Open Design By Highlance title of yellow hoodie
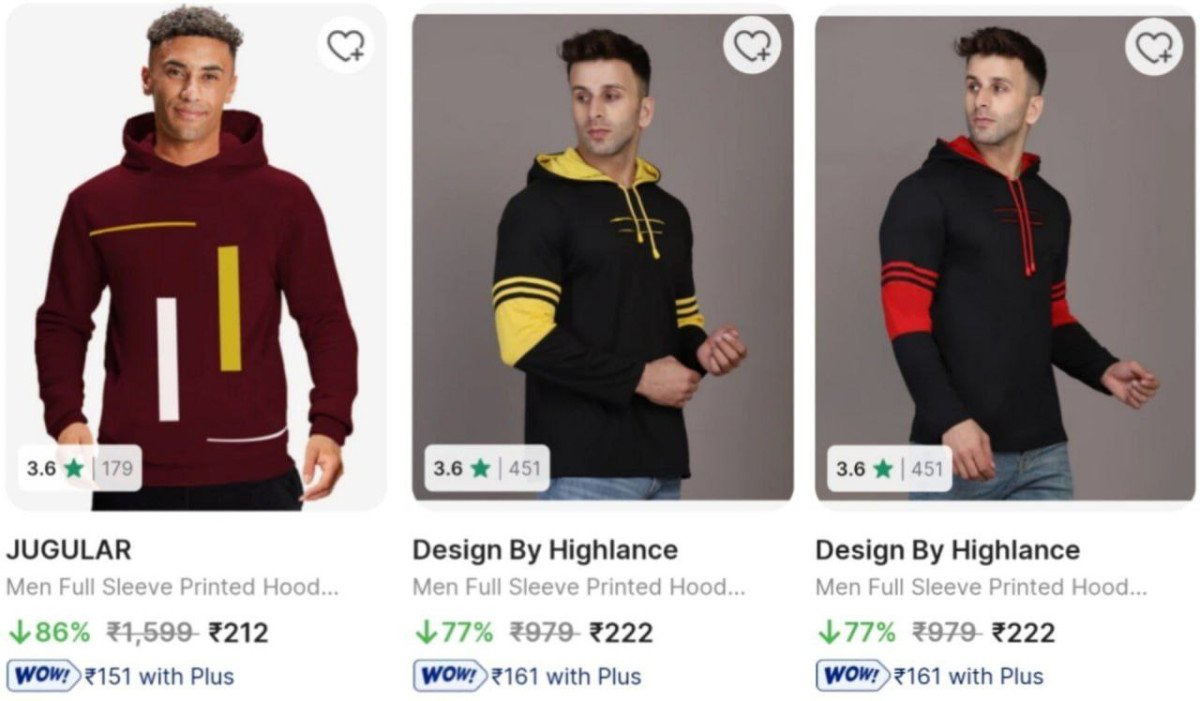Screen dimensions: 1200x701 coord(545,550)
